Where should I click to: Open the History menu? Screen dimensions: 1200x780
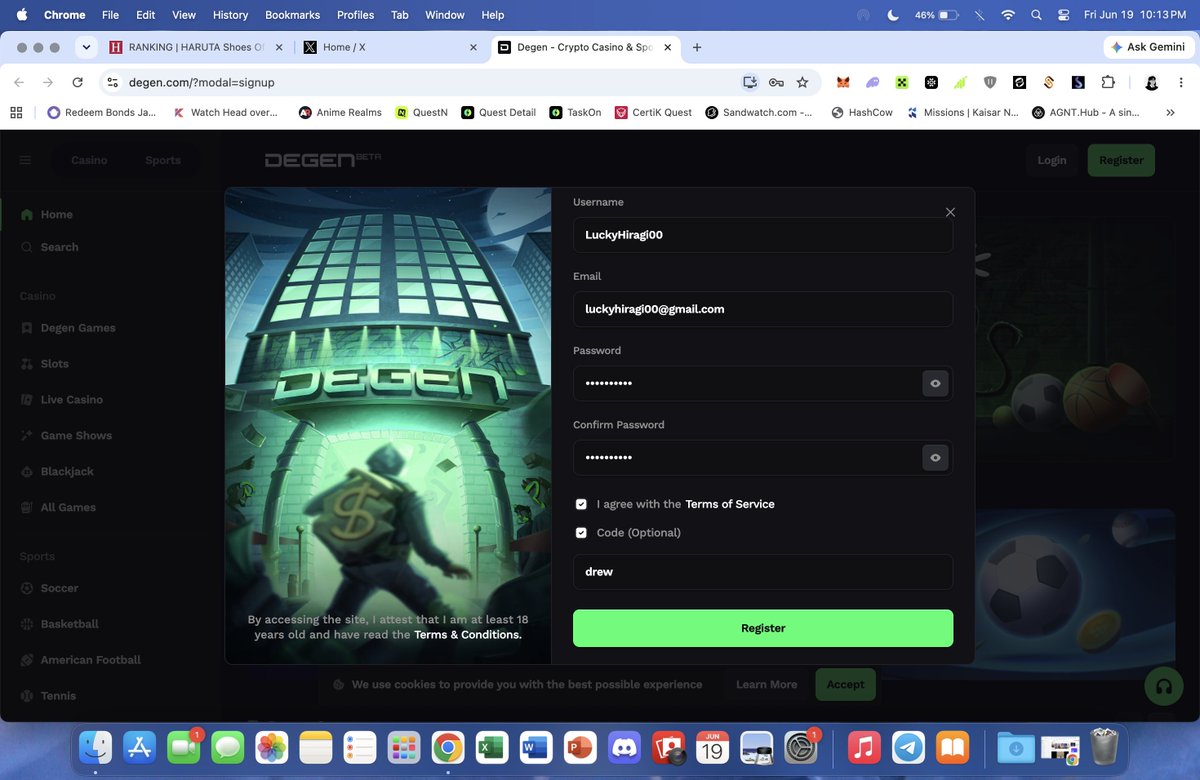[230, 15]
